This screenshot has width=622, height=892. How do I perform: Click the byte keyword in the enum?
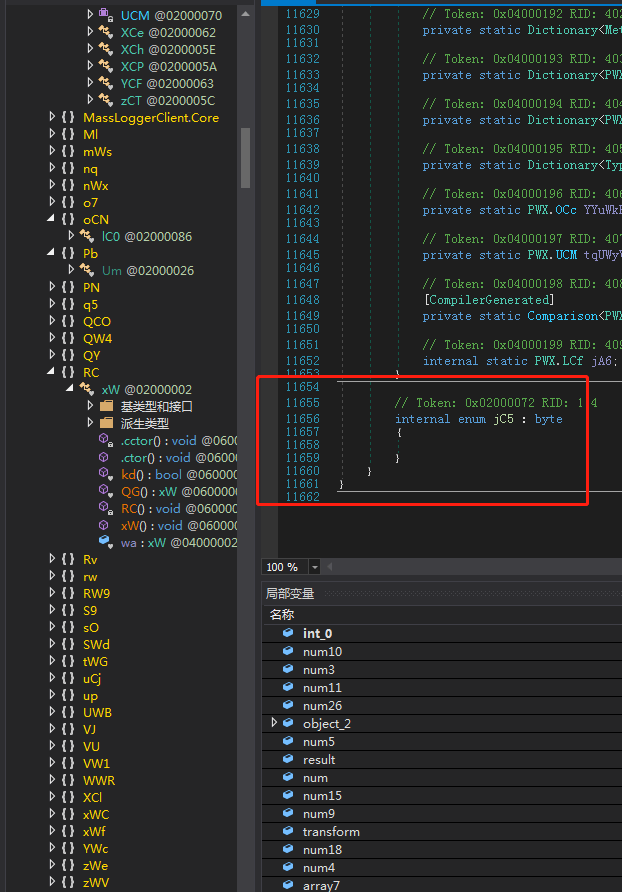click(x=549, y=419)
